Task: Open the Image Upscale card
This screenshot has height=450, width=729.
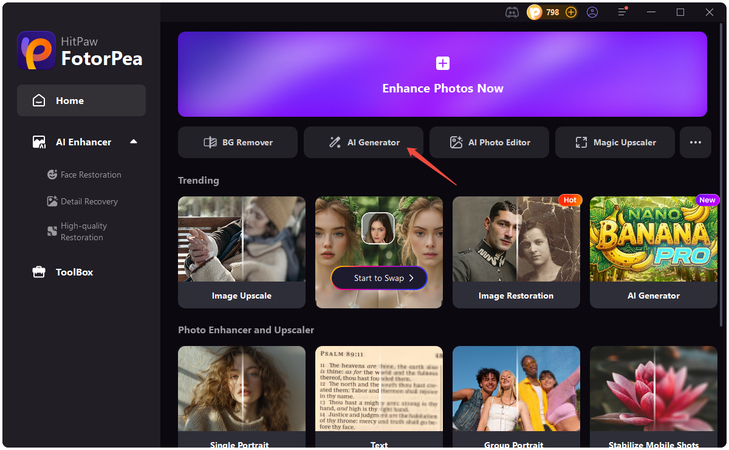Action: pyautogui.click(x=242, y=252)
